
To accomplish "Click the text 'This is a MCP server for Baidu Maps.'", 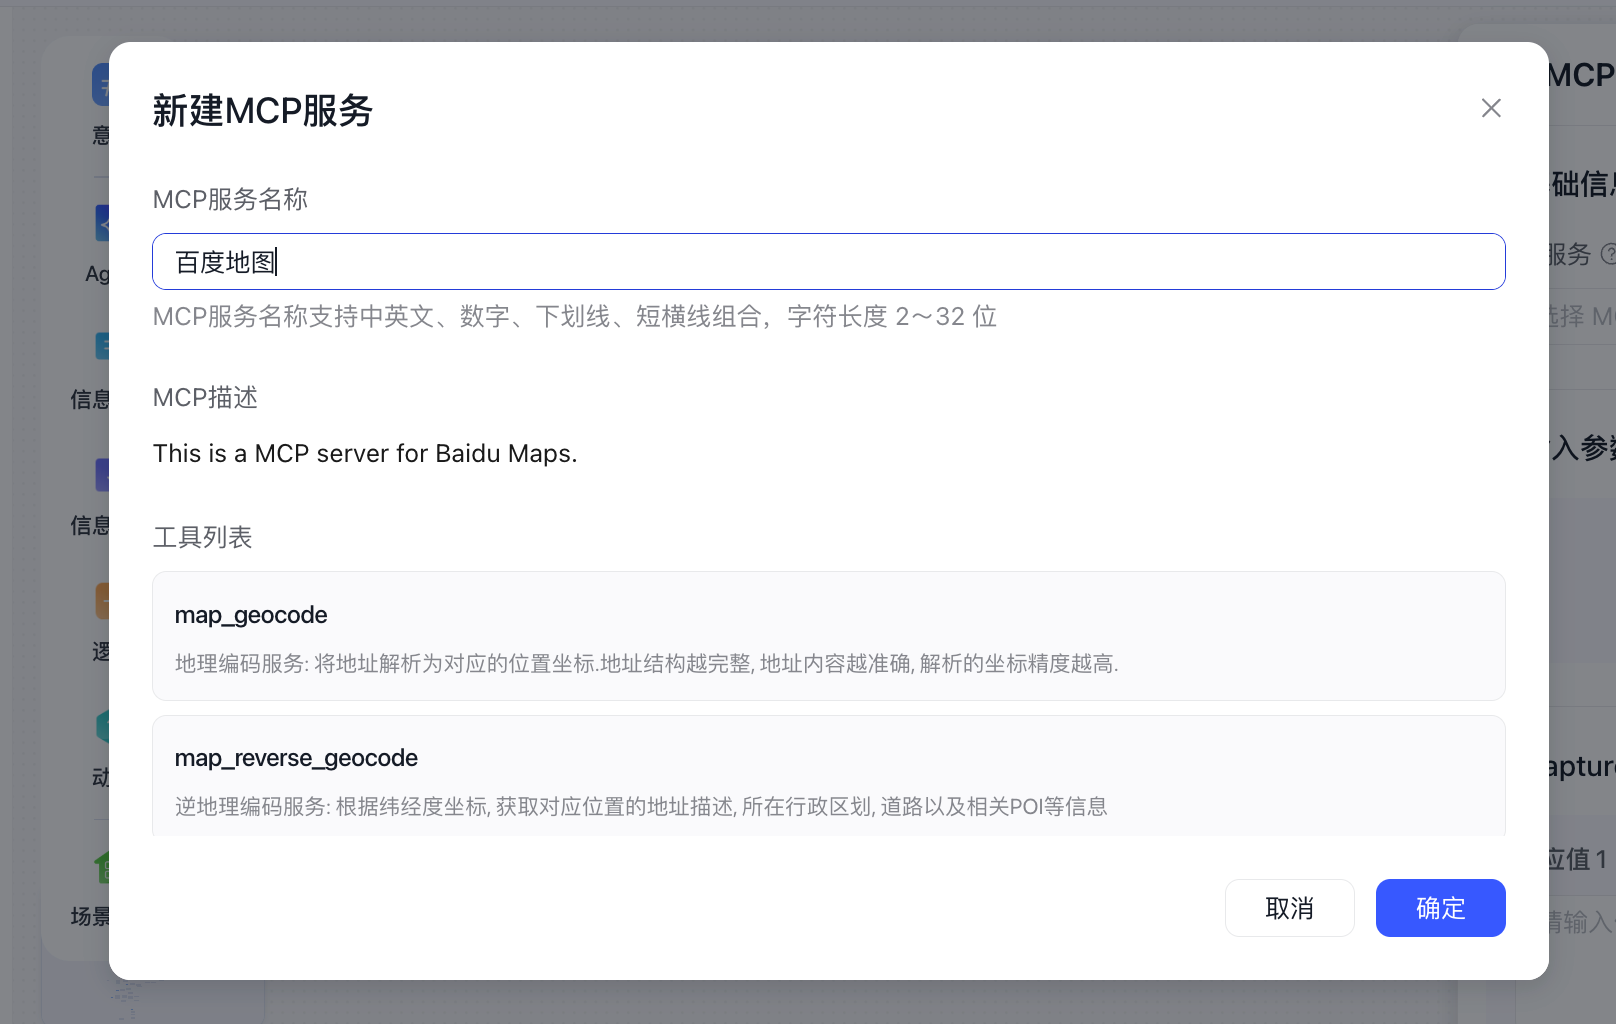I will tap(365, 453).
